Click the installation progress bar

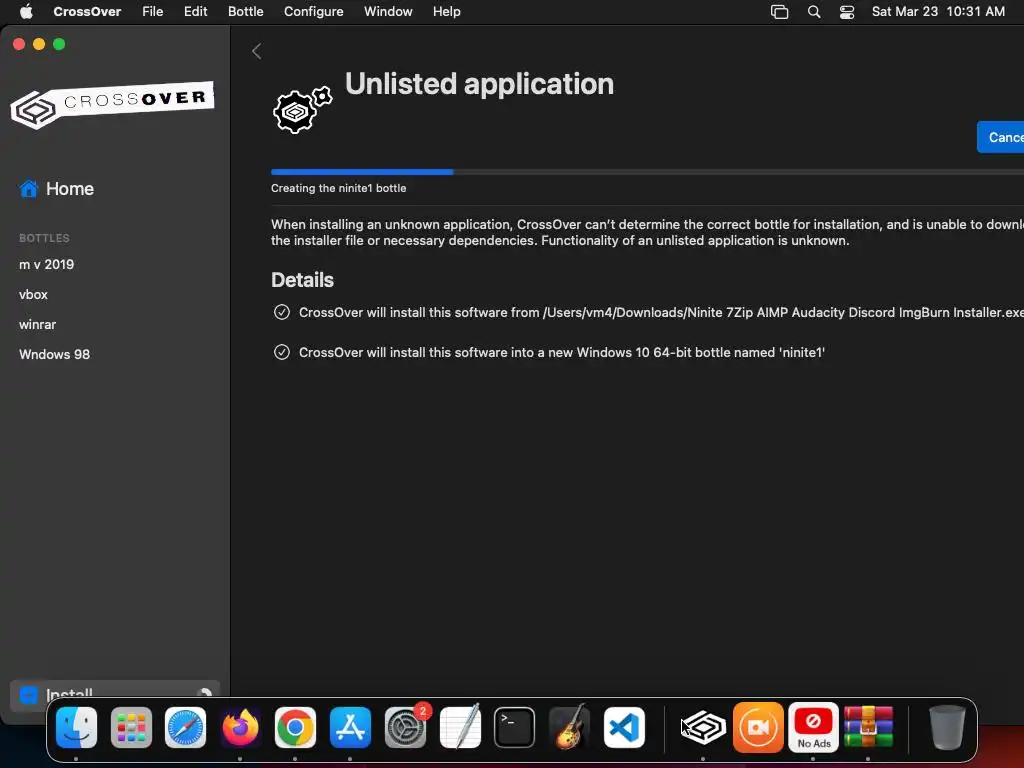pyautogui.click(x=647, y=172)
